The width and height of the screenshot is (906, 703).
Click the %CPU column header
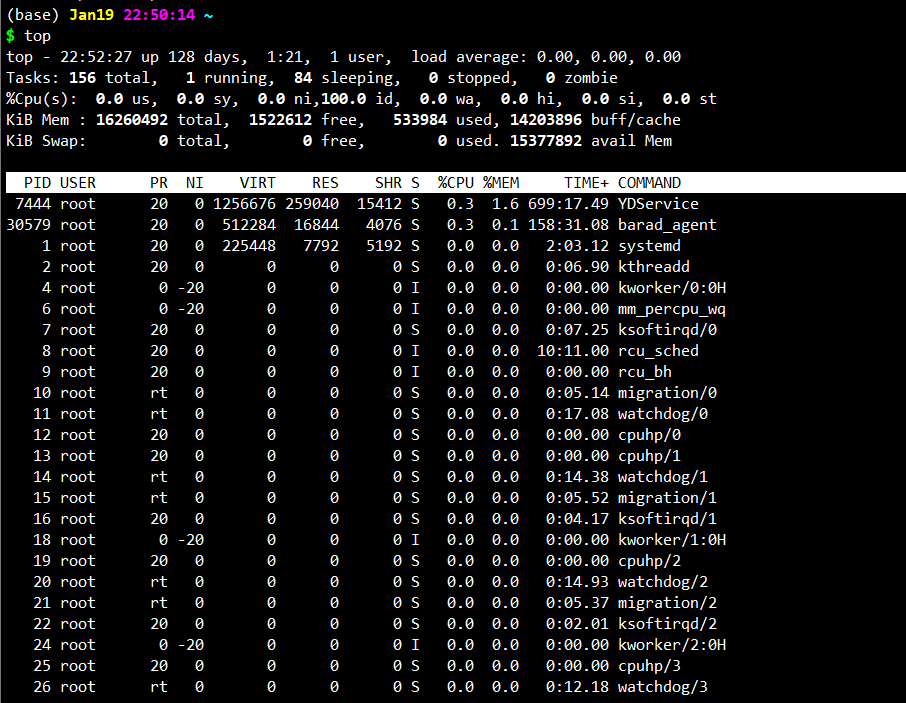click(456, 183)
